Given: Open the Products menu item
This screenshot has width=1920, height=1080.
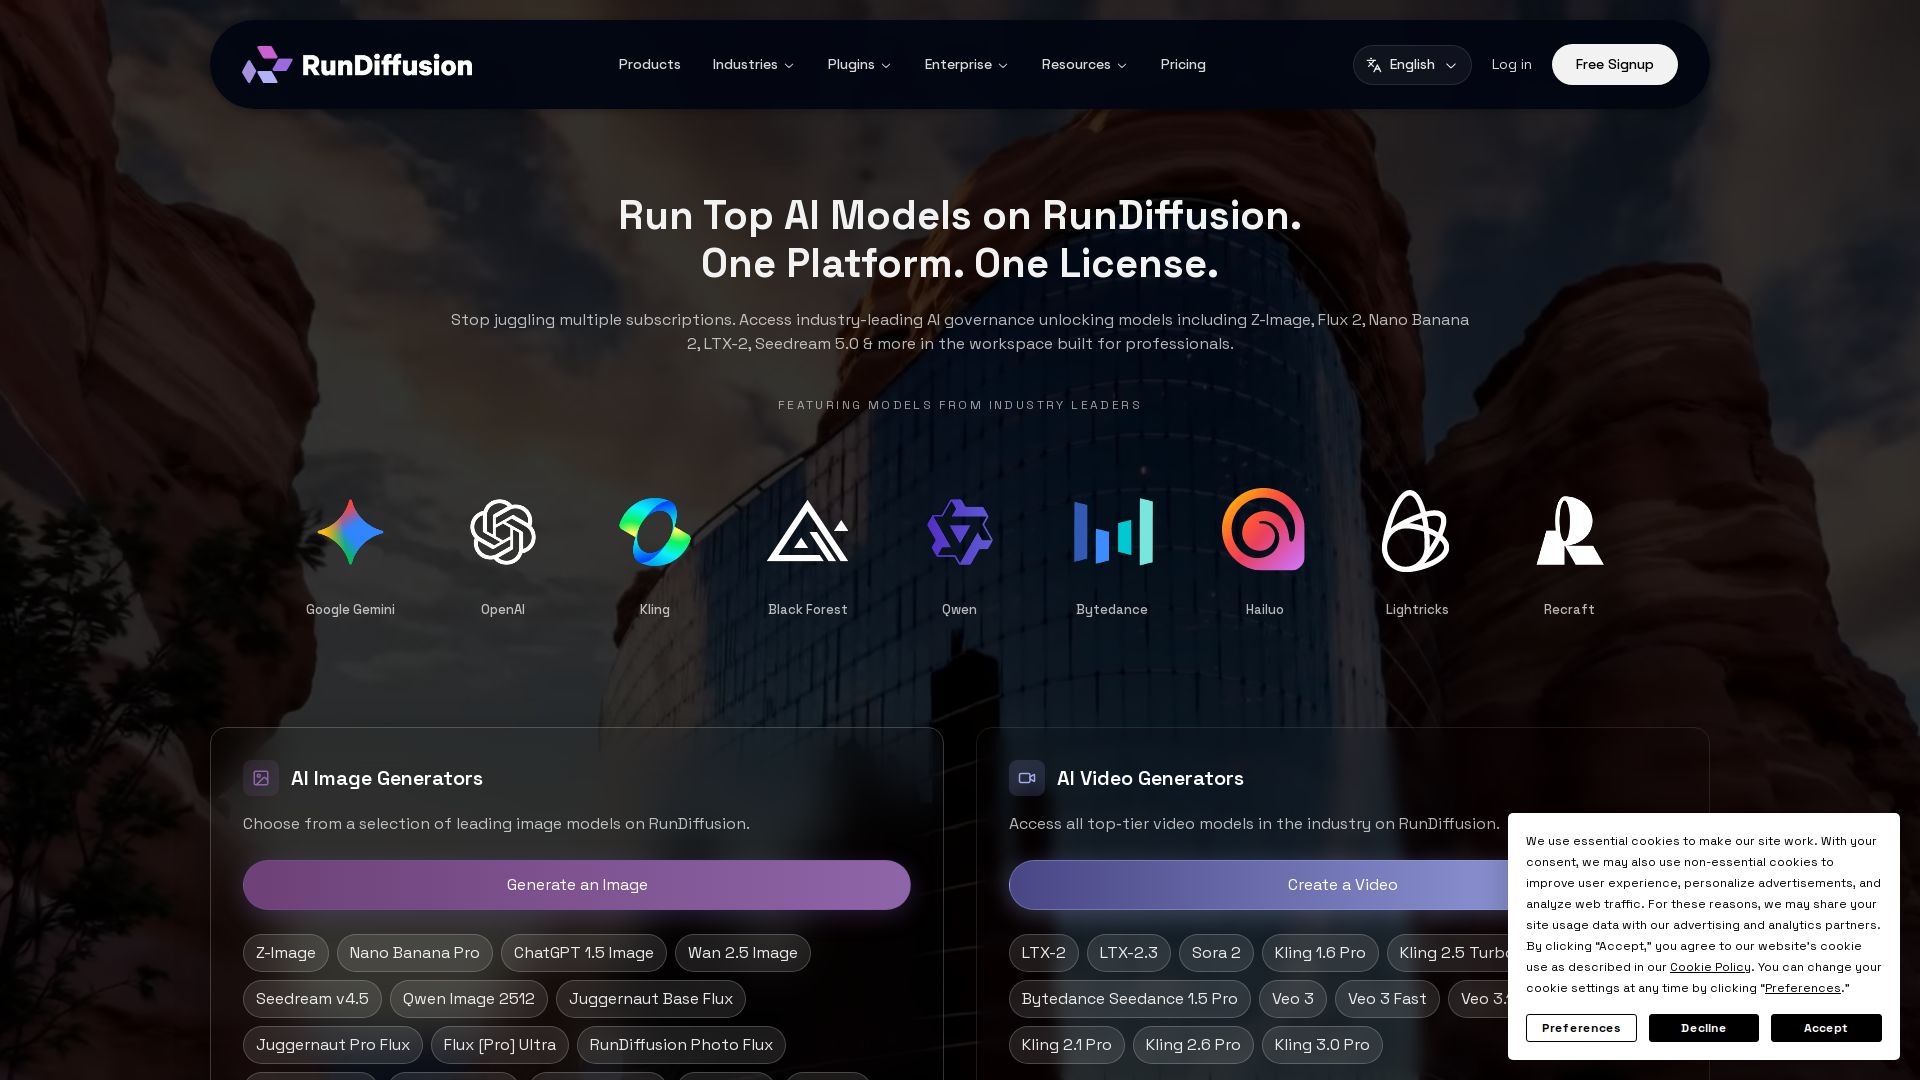Looking at the screenshot, I should (649, 65).
